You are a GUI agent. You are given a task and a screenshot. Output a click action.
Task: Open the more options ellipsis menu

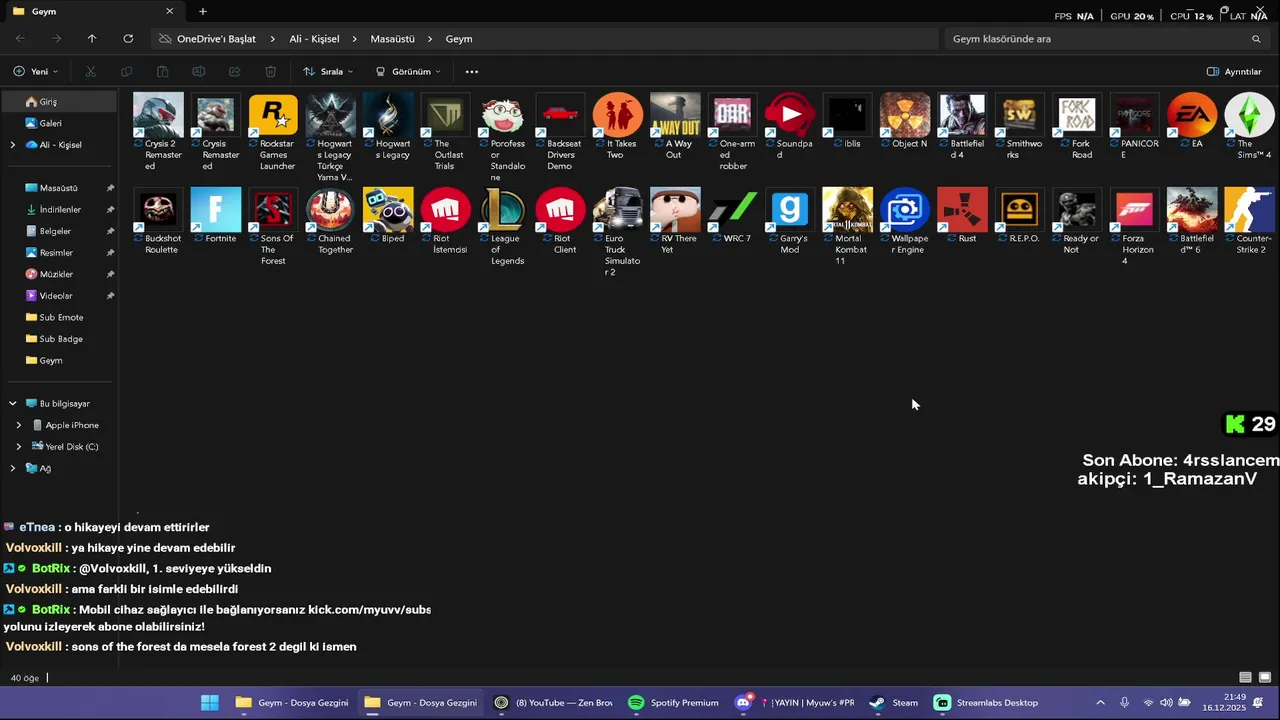pos(472,72)
